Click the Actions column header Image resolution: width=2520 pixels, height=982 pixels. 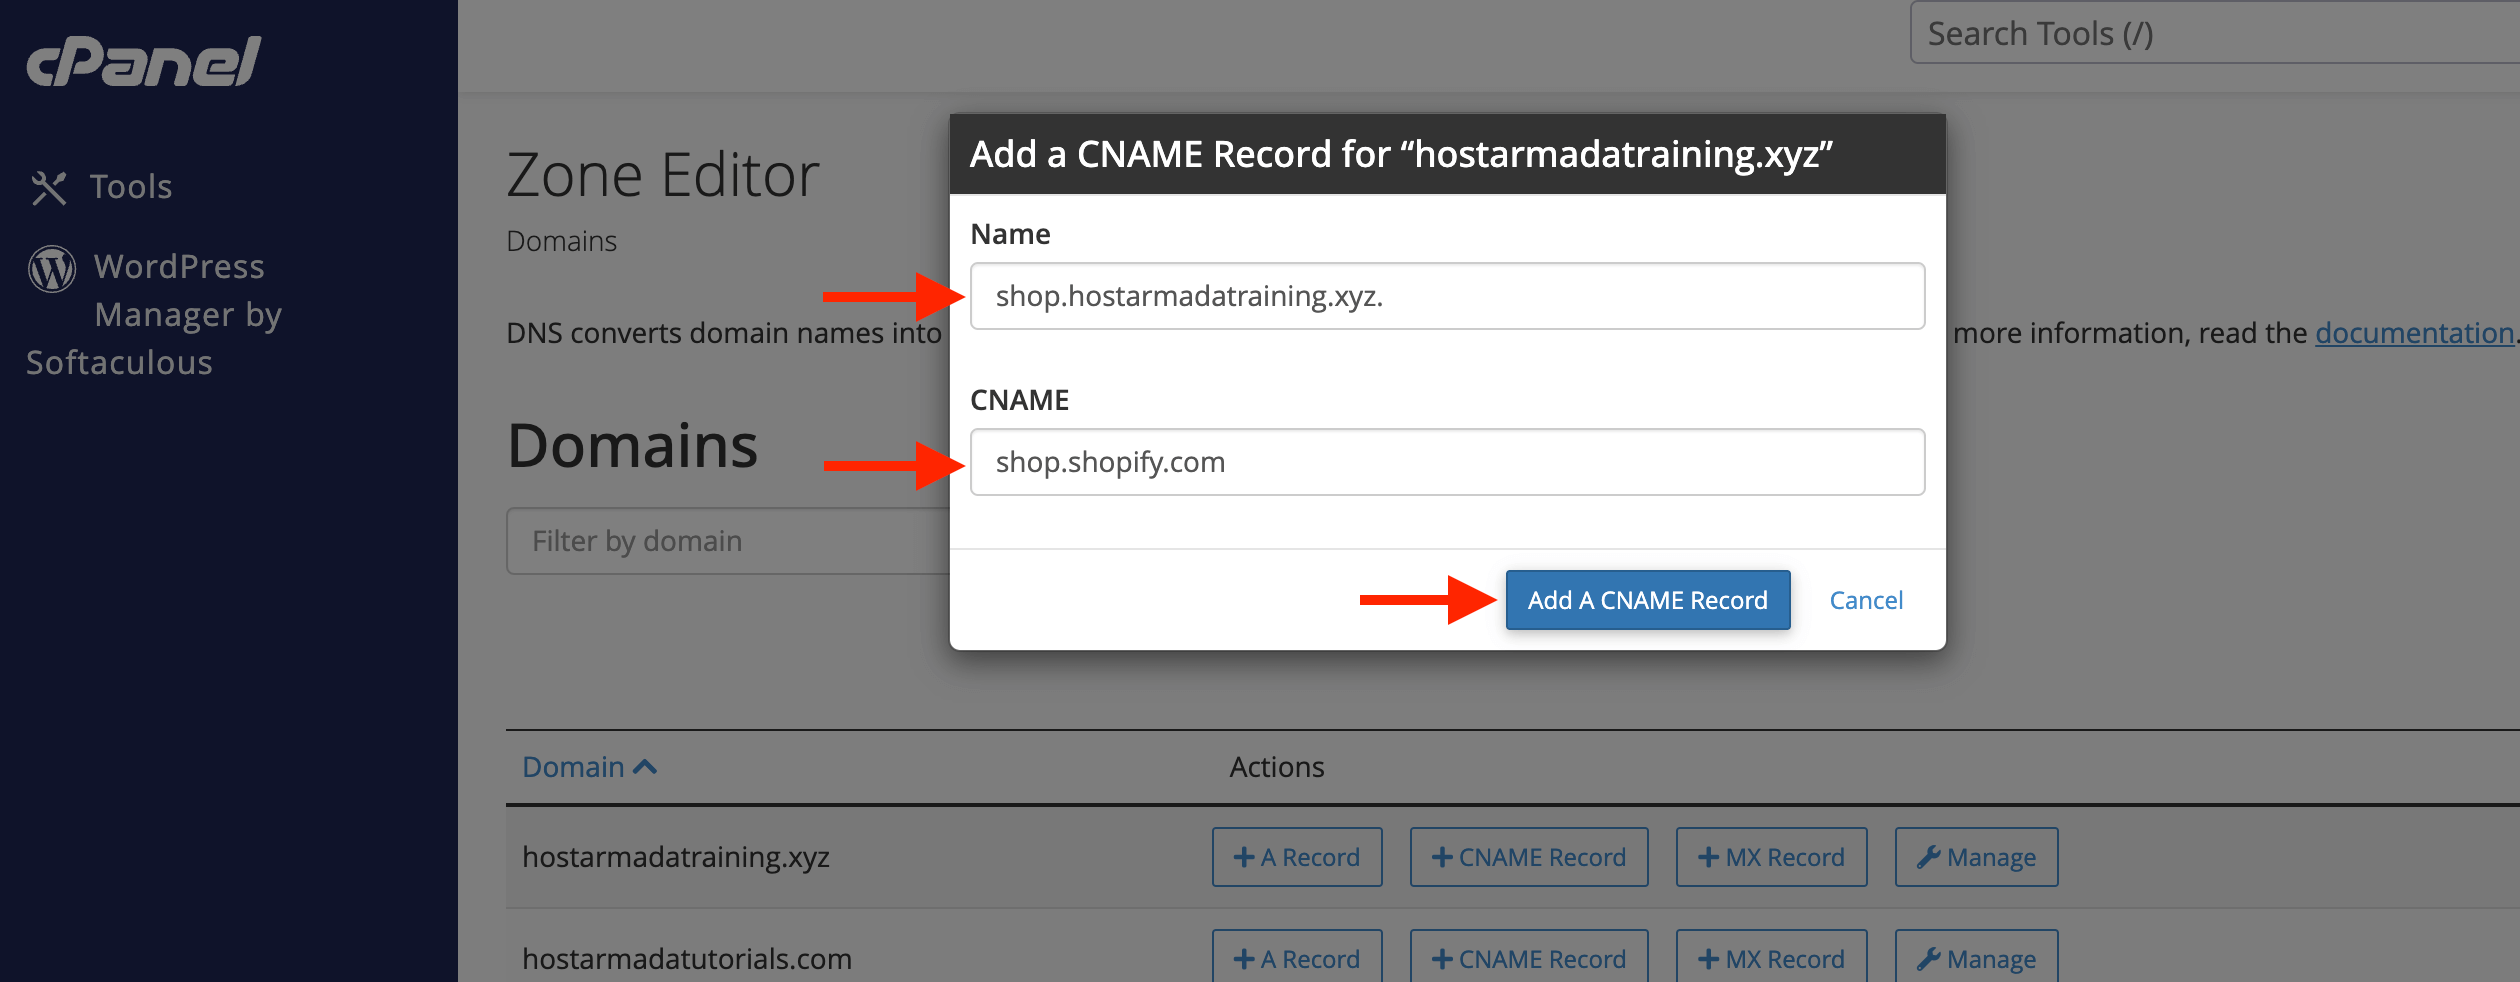tap(1277, 767)
